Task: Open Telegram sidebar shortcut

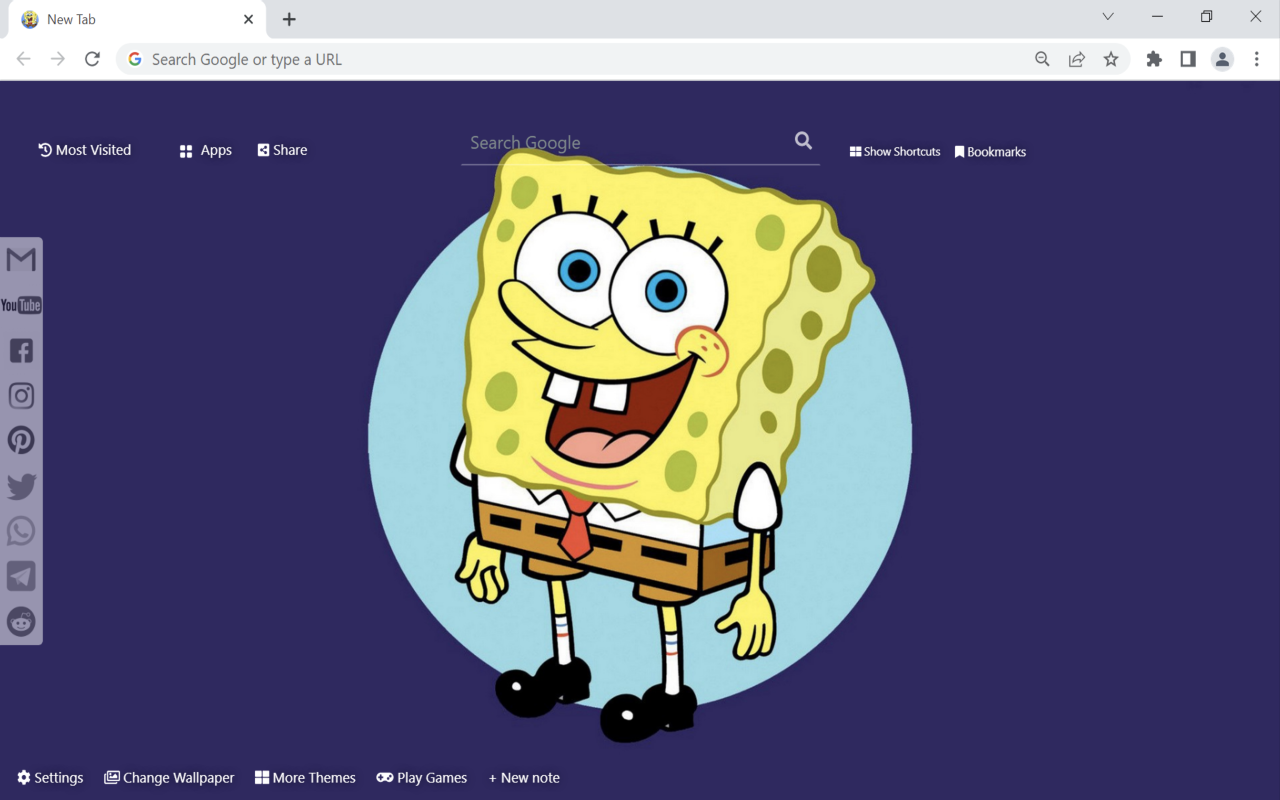Action: click(x=21, y=576)
